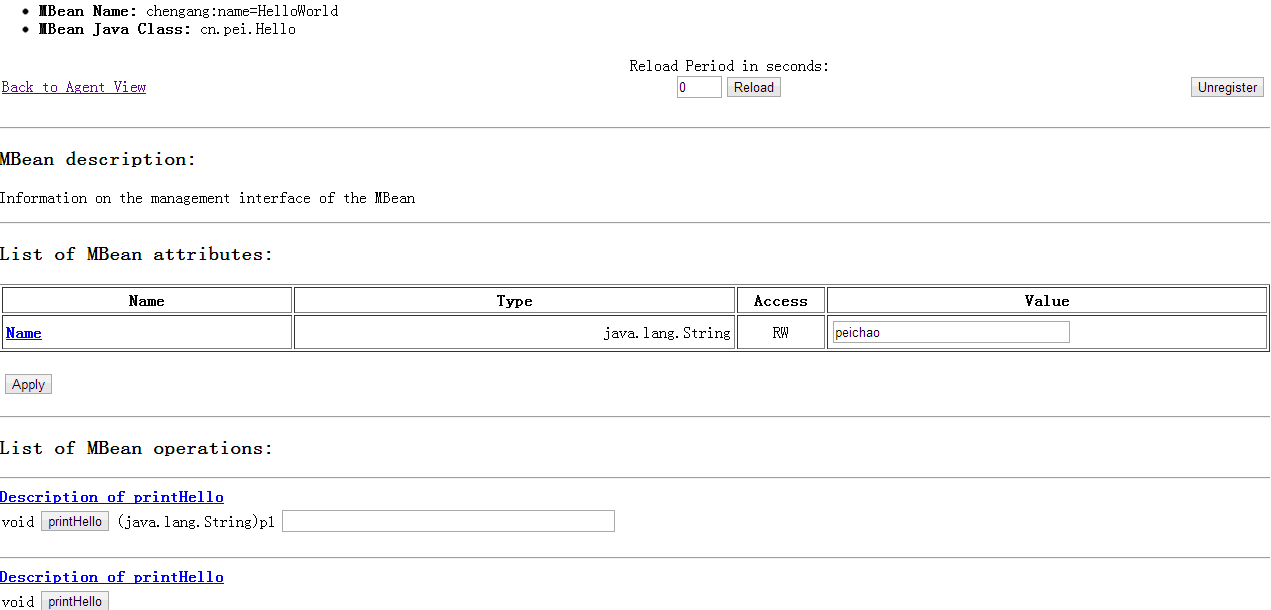Open the Name attribute link
The image size is (1271, 610).
click(24, 333)
